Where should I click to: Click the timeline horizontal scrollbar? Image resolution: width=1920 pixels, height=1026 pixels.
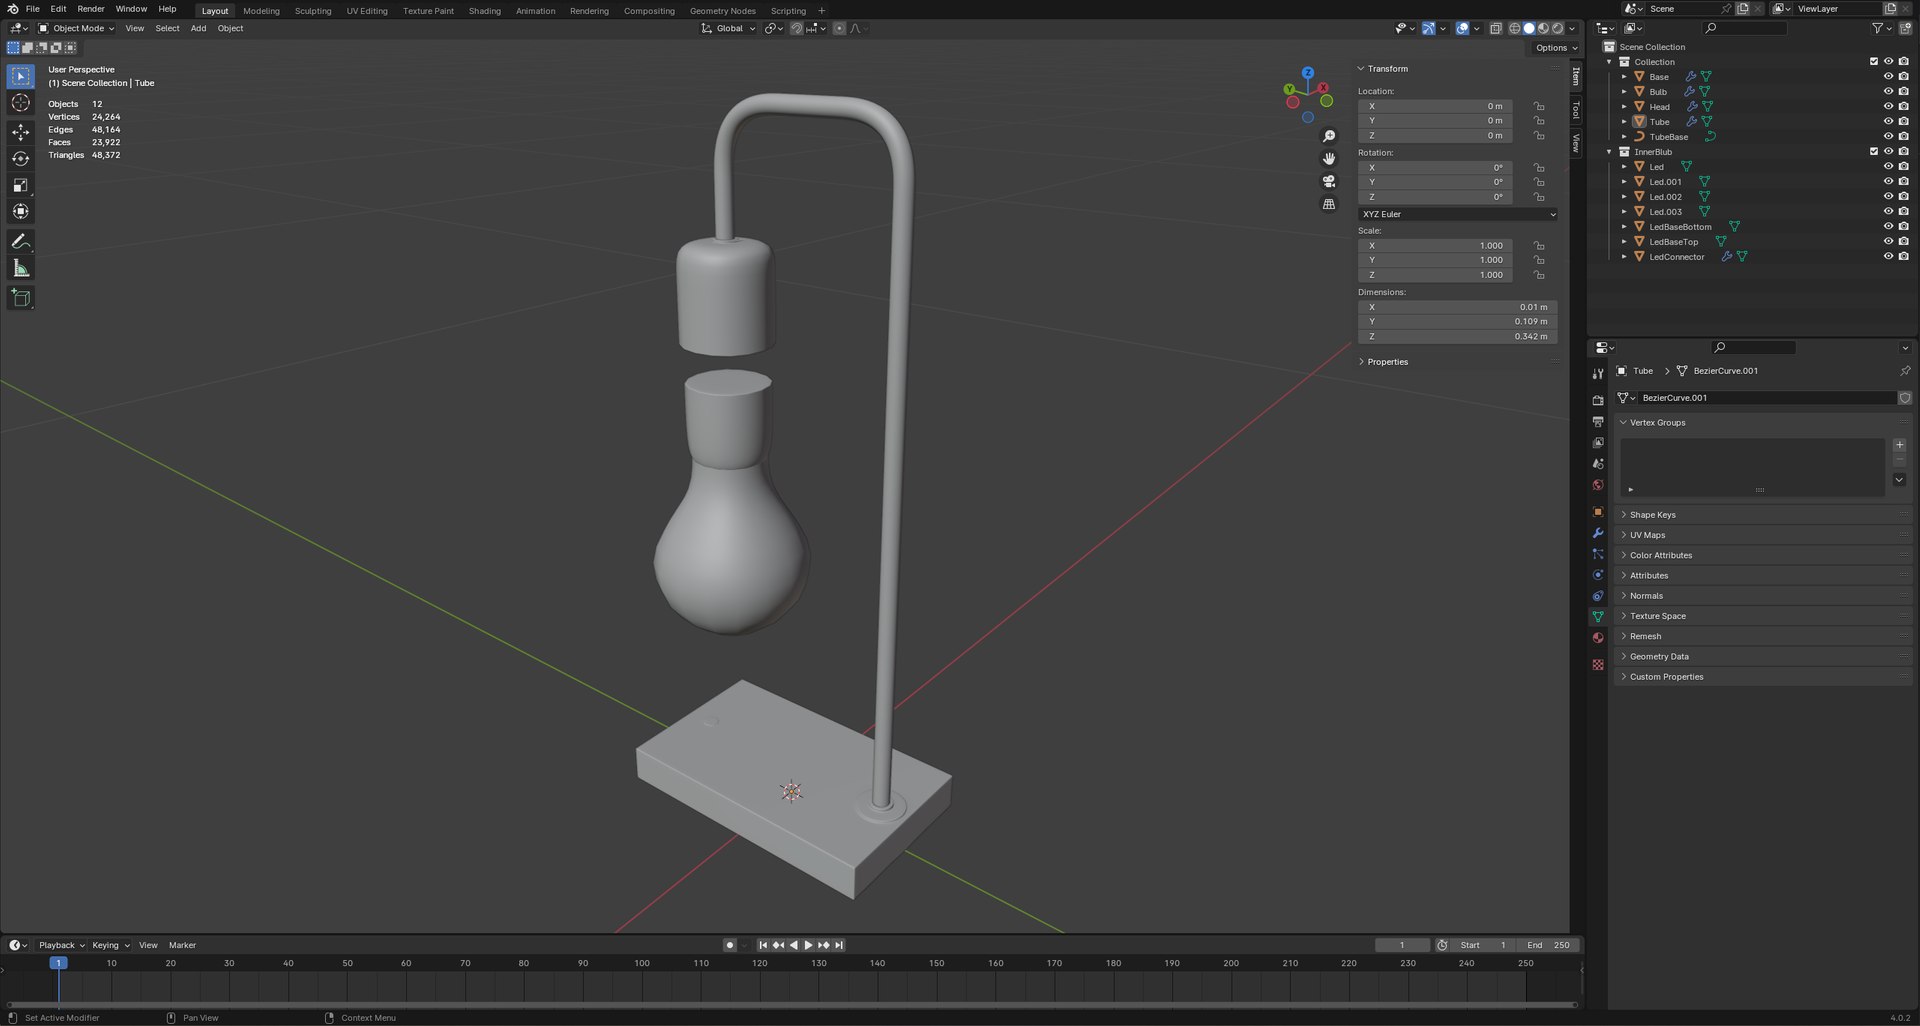792,1004
